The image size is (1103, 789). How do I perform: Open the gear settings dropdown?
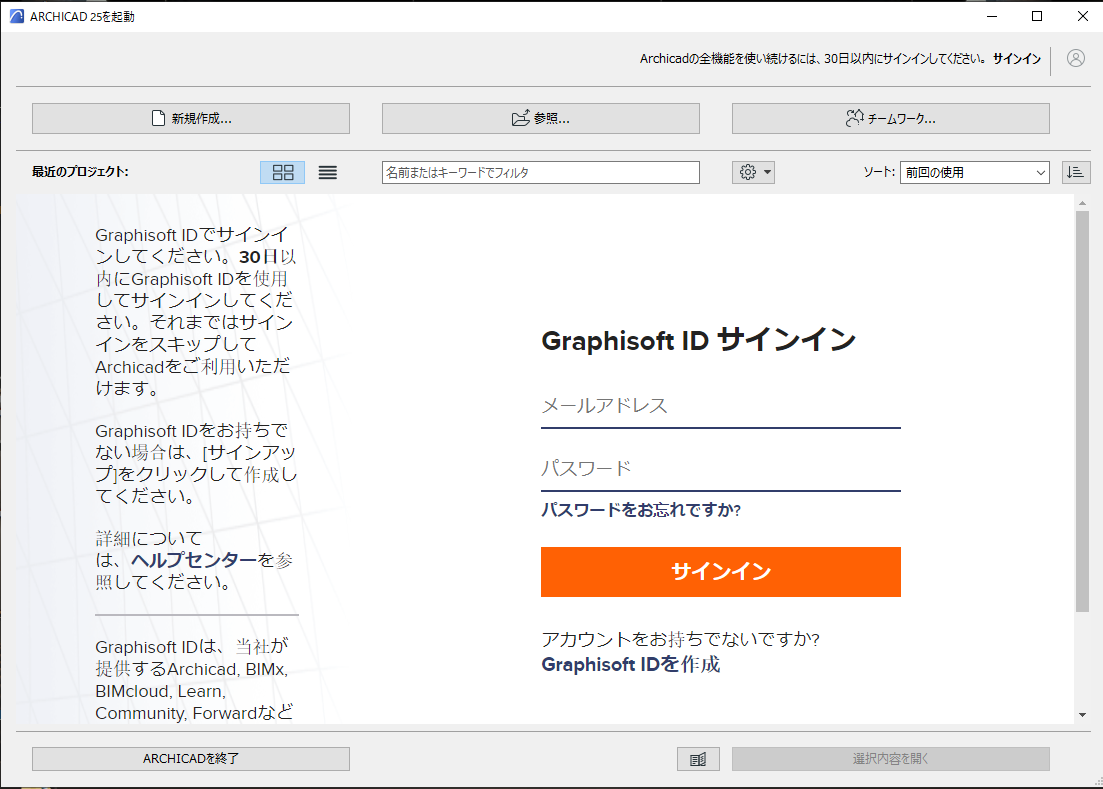click(753, 172)
